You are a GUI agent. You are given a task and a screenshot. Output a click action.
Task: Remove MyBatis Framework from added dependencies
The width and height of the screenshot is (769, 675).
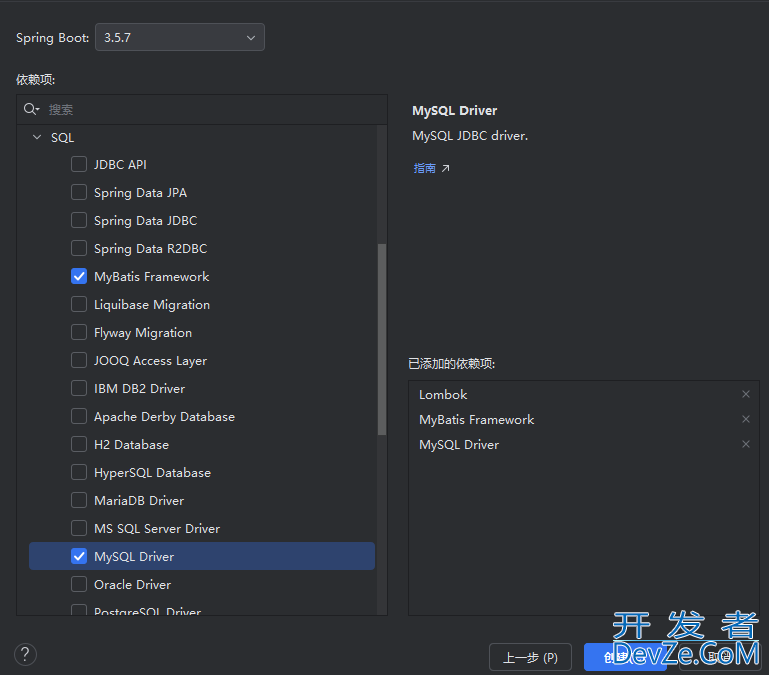(745, 419)
